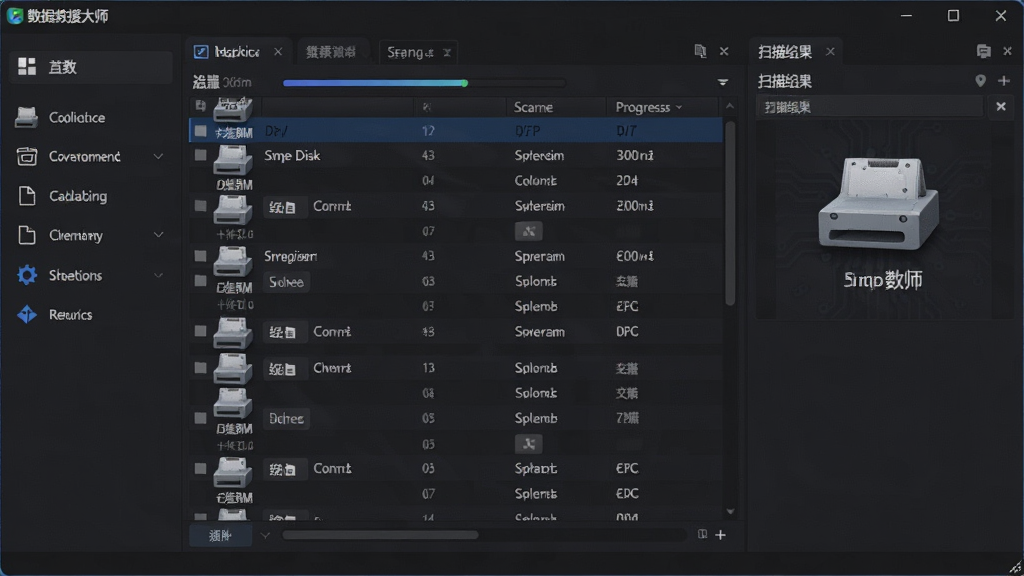Open the filter dropdown right of the slider
The width and height of the screenshot is (1024, 576).
tap(722, 82)
